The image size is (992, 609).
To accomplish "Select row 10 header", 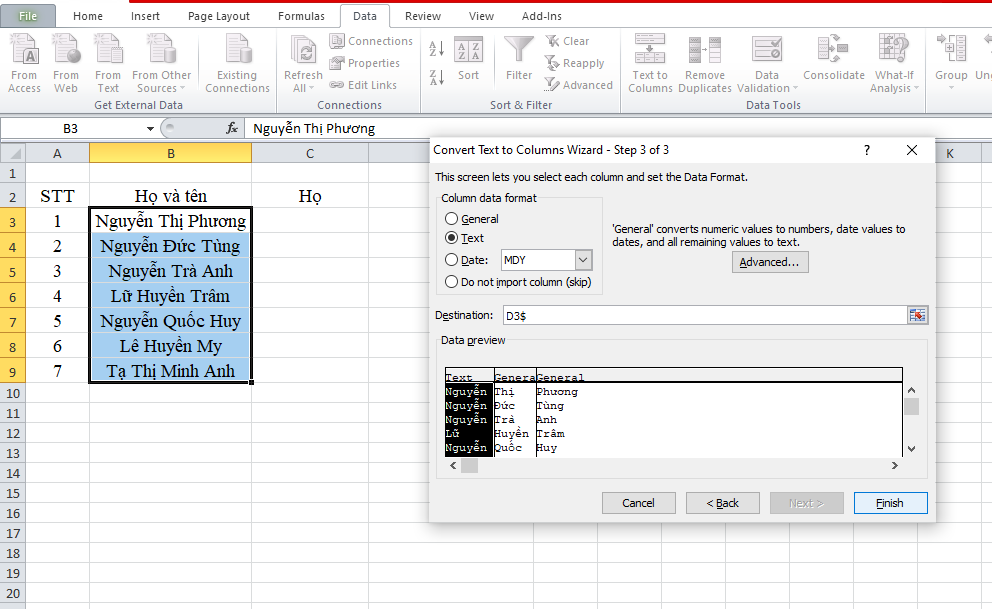I will [13, 393].
